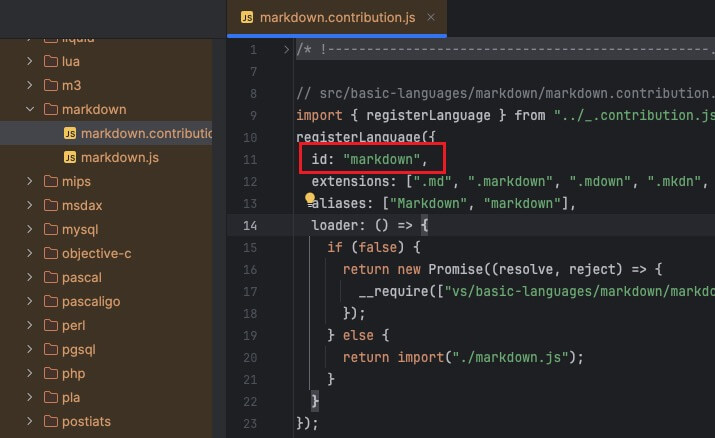Expand the m3 folder
Image resolution: width=715 pixels, height=438 pixels.
tap(30, 85)
